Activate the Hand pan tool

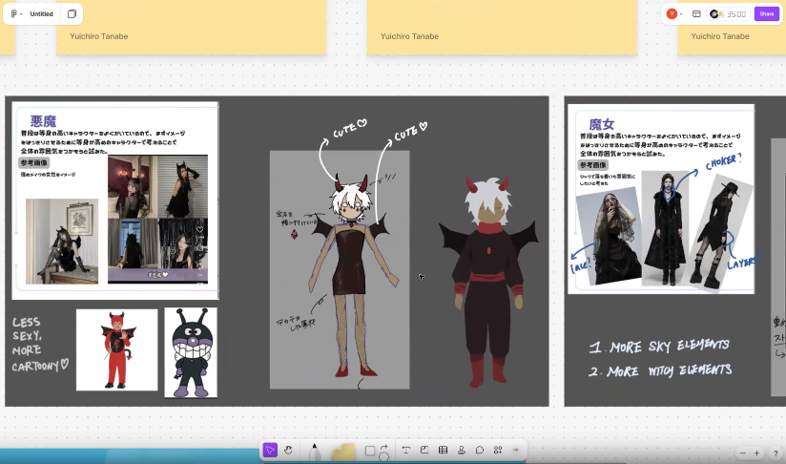coord(288,451)
